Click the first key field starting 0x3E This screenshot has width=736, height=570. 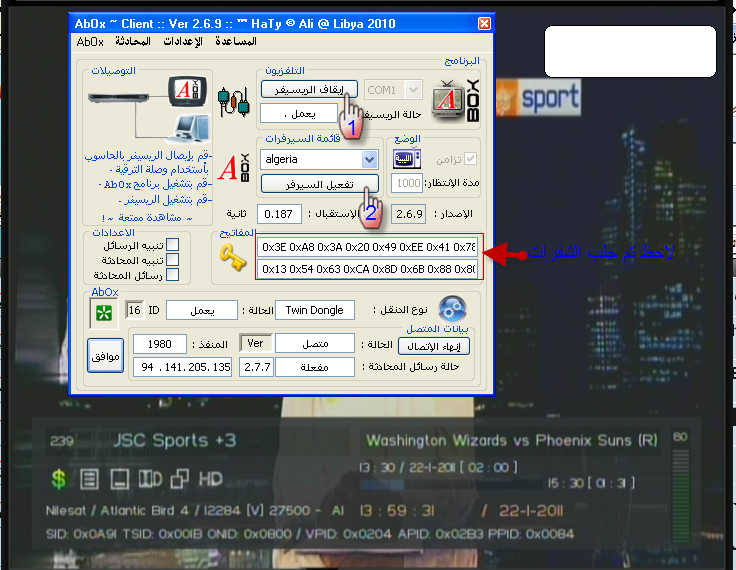click(x=367, y=247)
